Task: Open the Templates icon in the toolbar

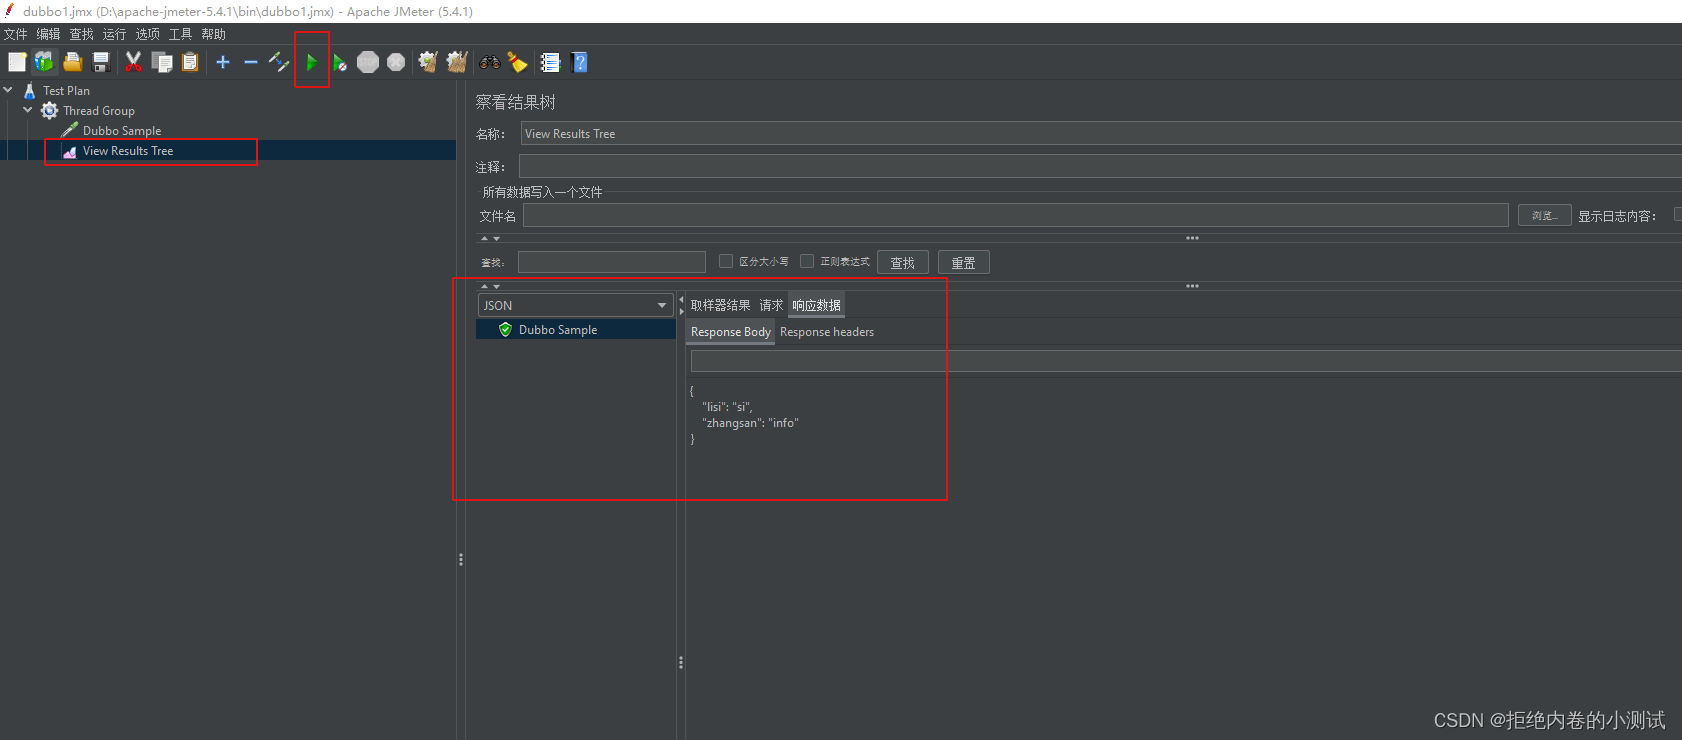Action: (44, 62)
